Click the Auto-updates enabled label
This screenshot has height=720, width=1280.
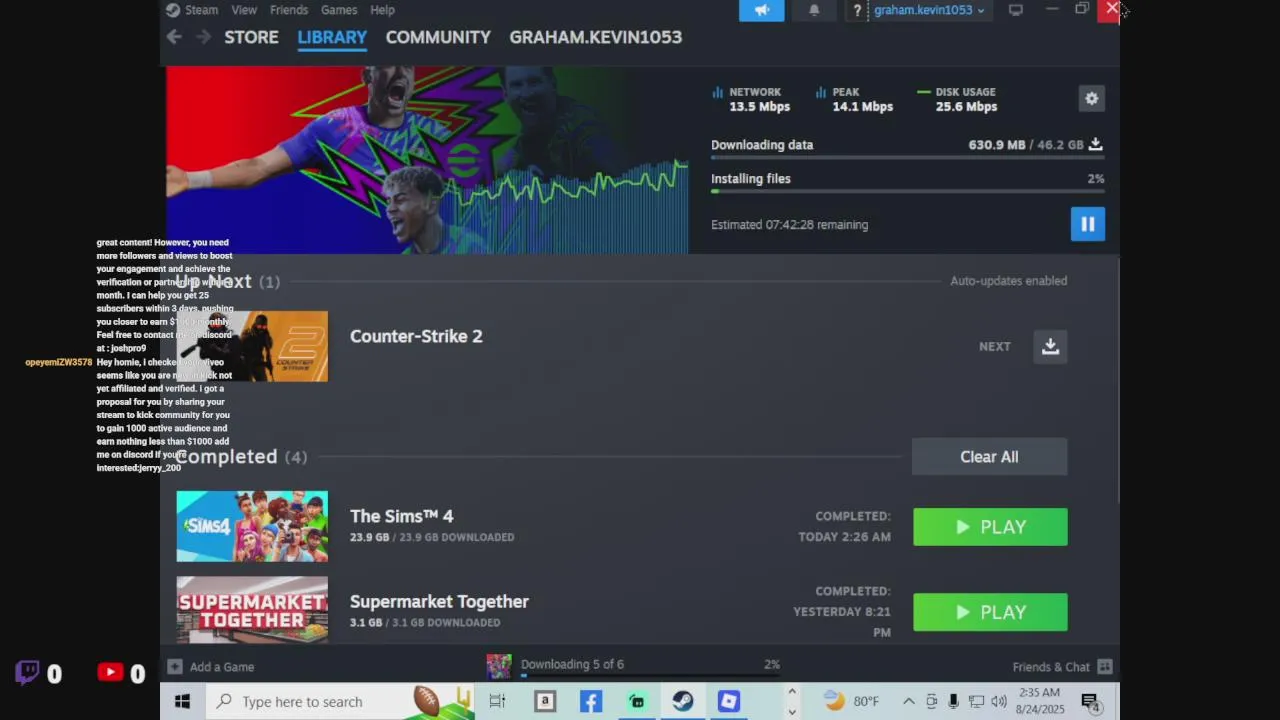[1008, 281]
